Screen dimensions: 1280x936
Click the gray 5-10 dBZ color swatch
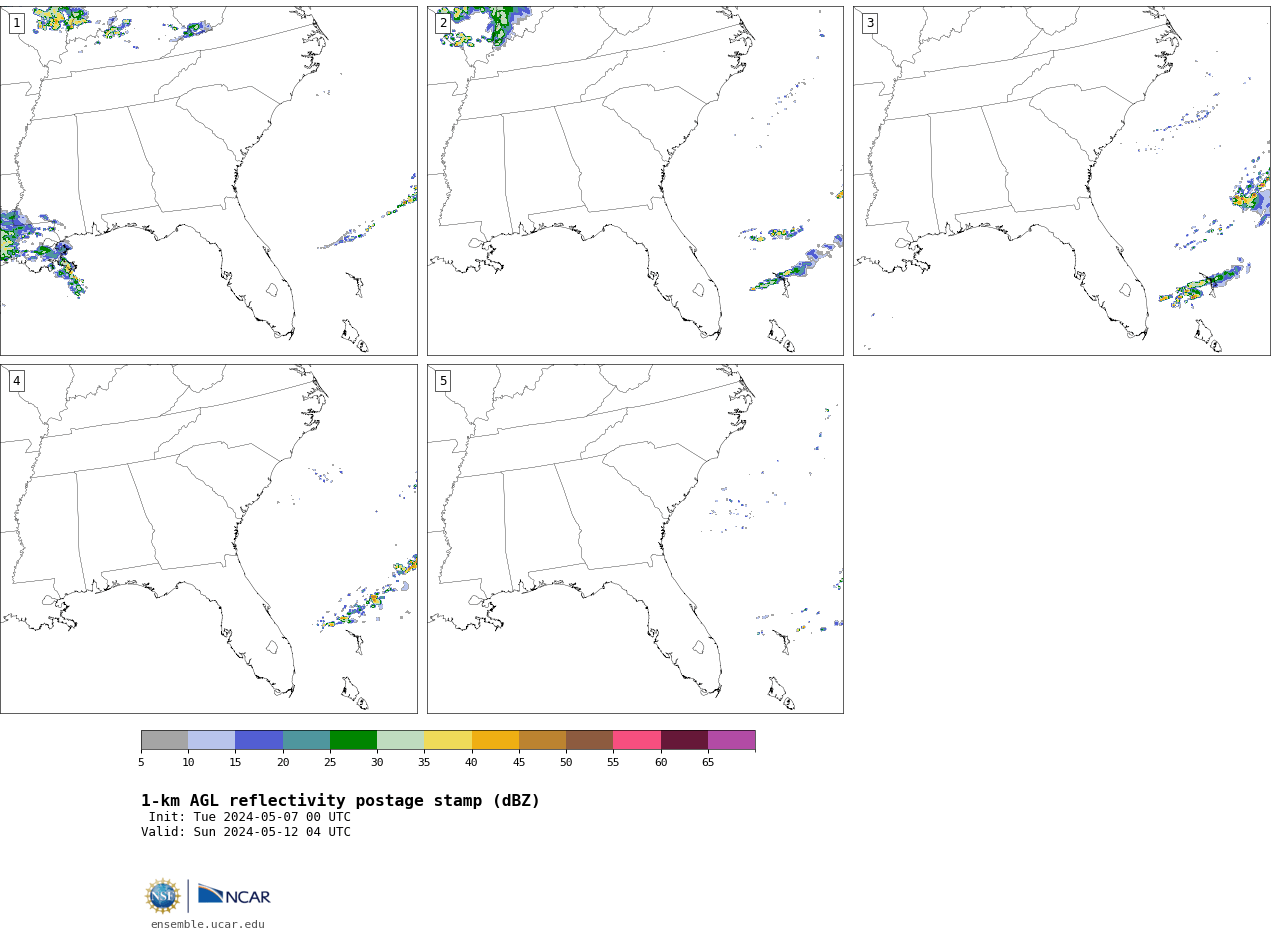point(164,740)
